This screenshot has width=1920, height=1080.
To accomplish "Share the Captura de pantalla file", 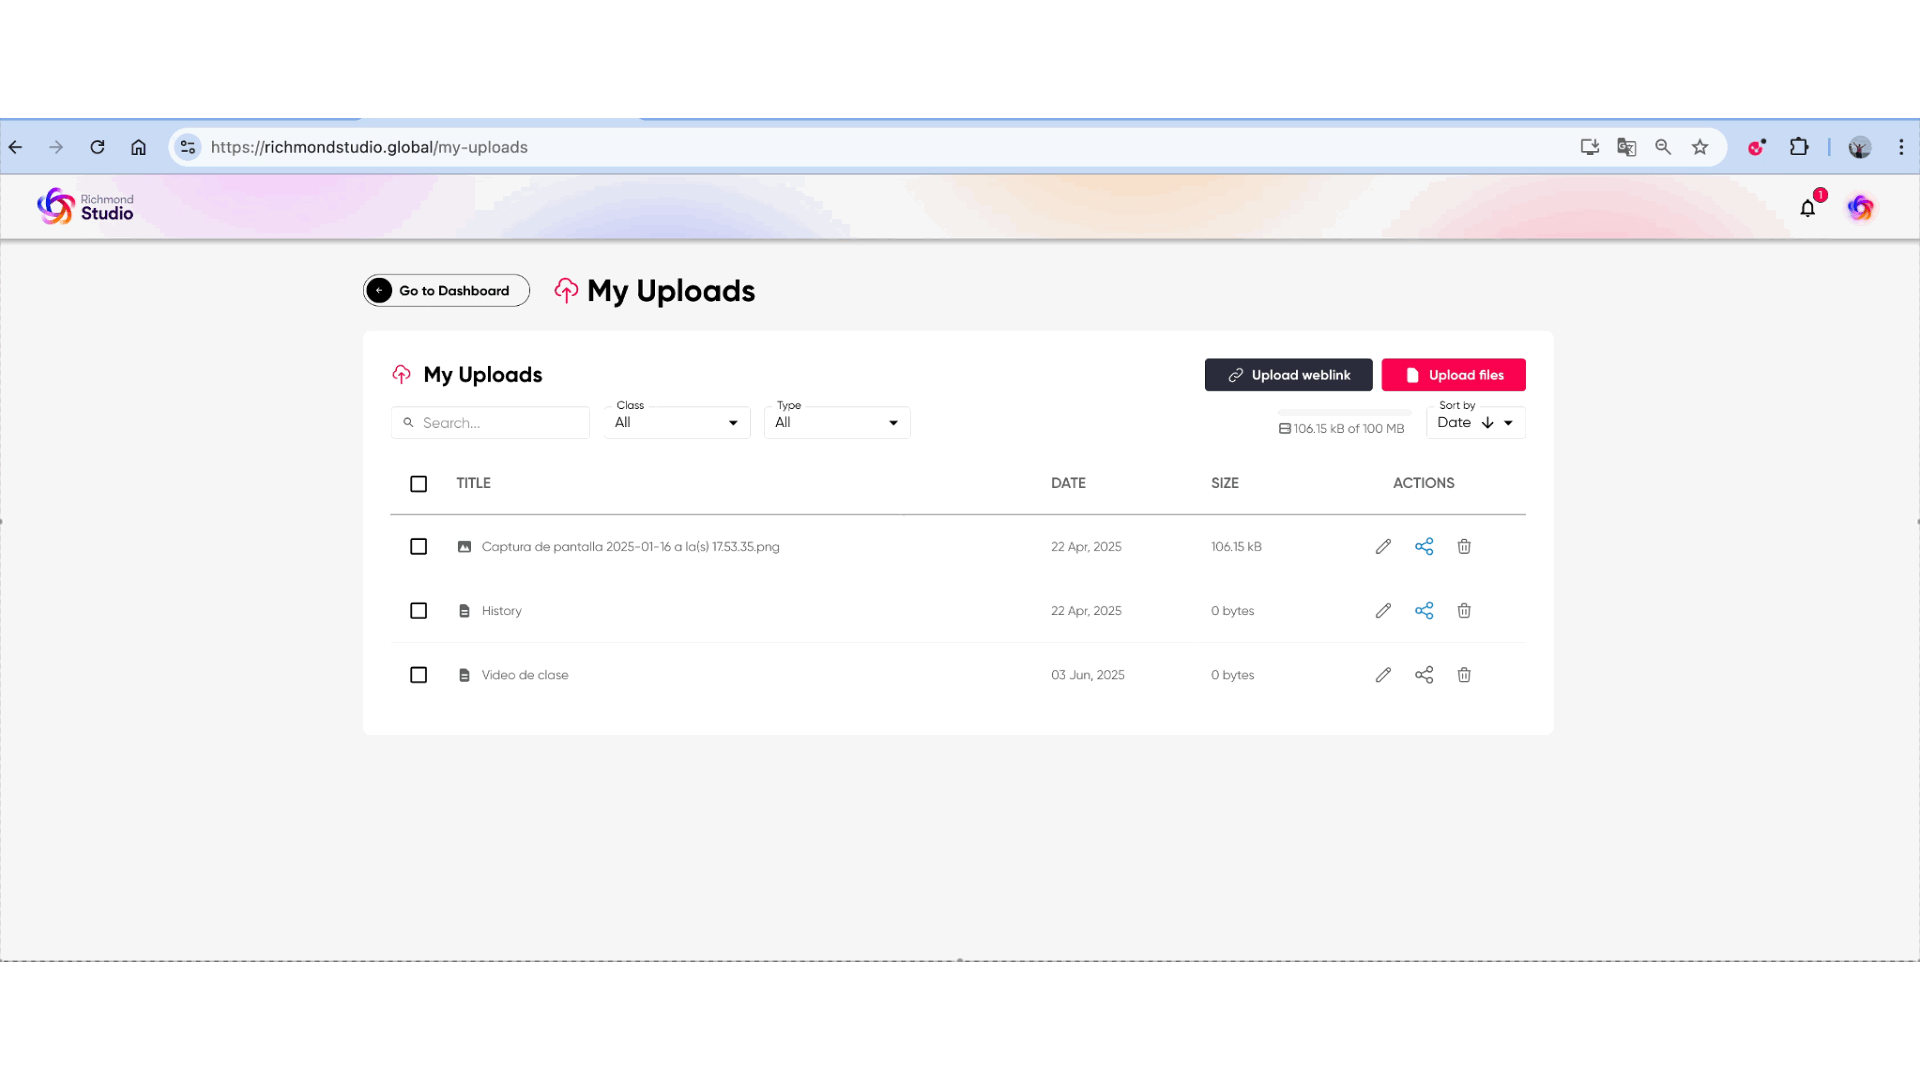I will tap(1424, 547).
